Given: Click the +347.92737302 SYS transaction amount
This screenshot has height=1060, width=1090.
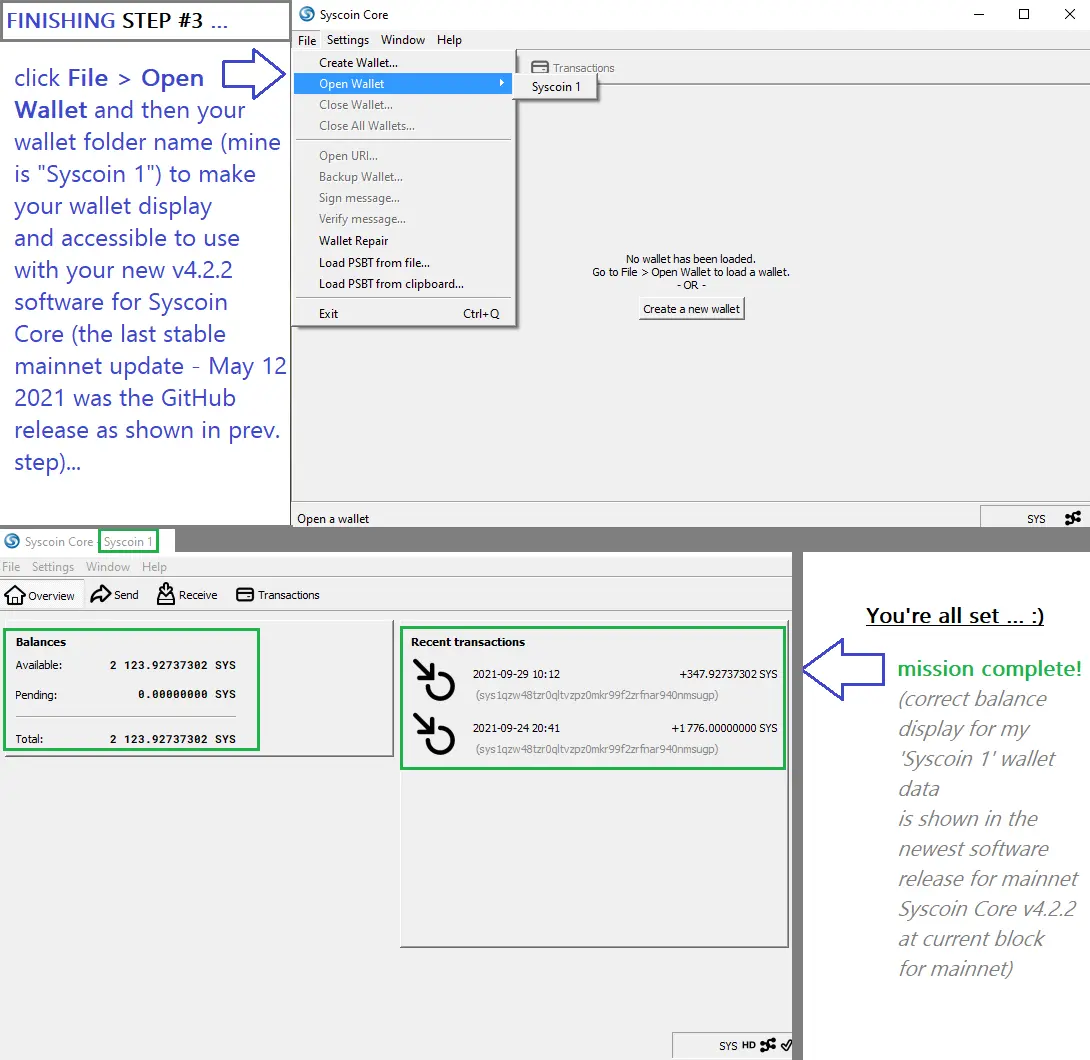Looking at the screenshot, I should click(x=728, y=674).
